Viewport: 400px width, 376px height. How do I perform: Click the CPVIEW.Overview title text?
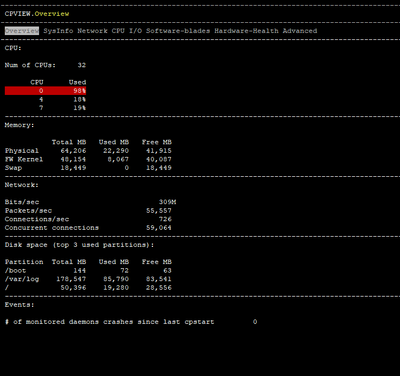[37, 14]
